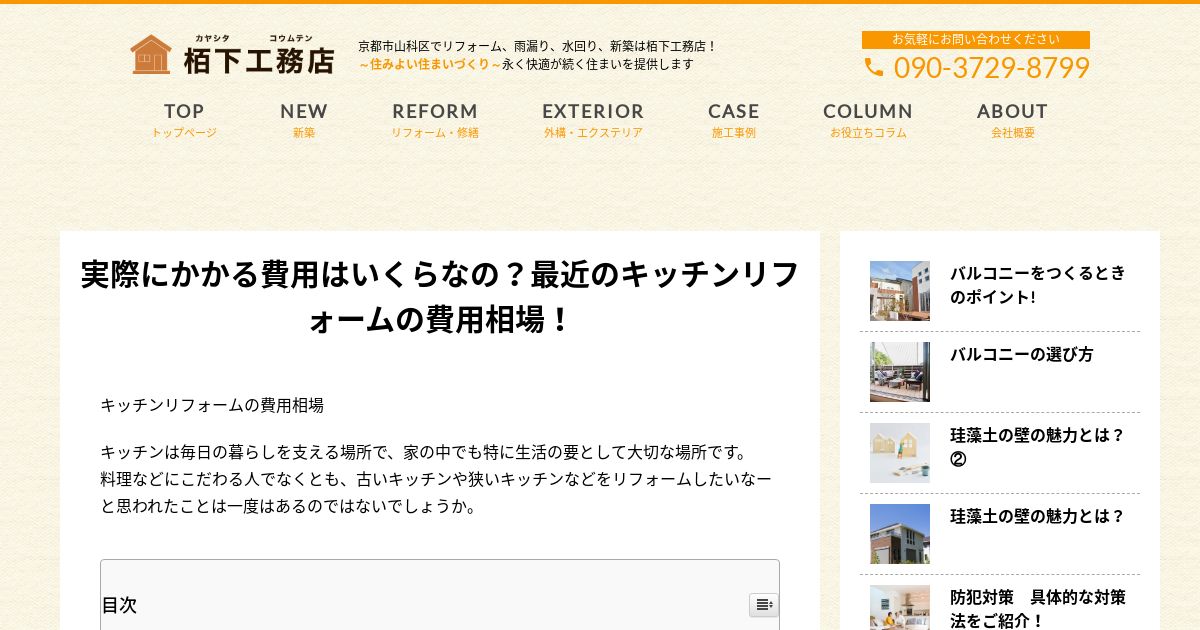Open the TOP トップページ menu

184,120
